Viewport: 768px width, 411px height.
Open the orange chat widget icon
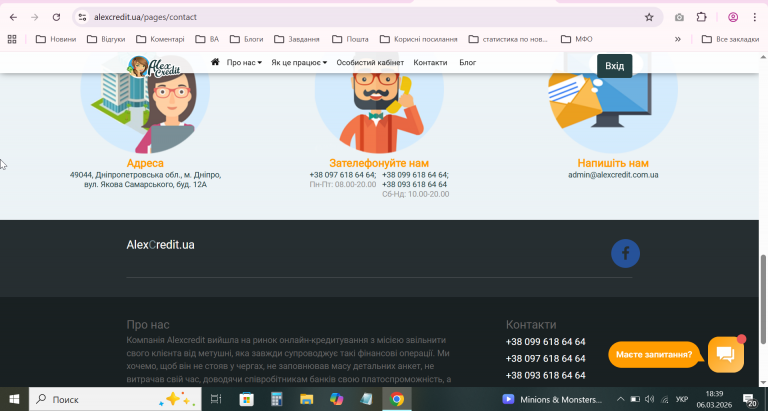[x=725, y=354]
